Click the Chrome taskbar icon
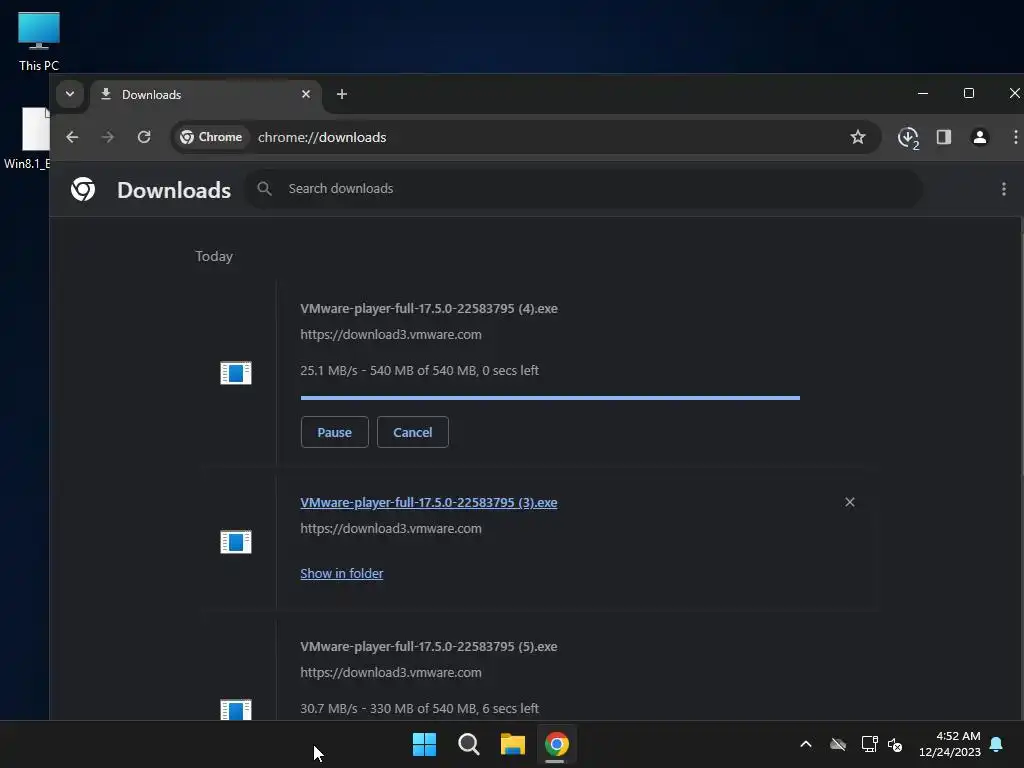The height and width of the screenshot is (768, 1024). [556, 744]
